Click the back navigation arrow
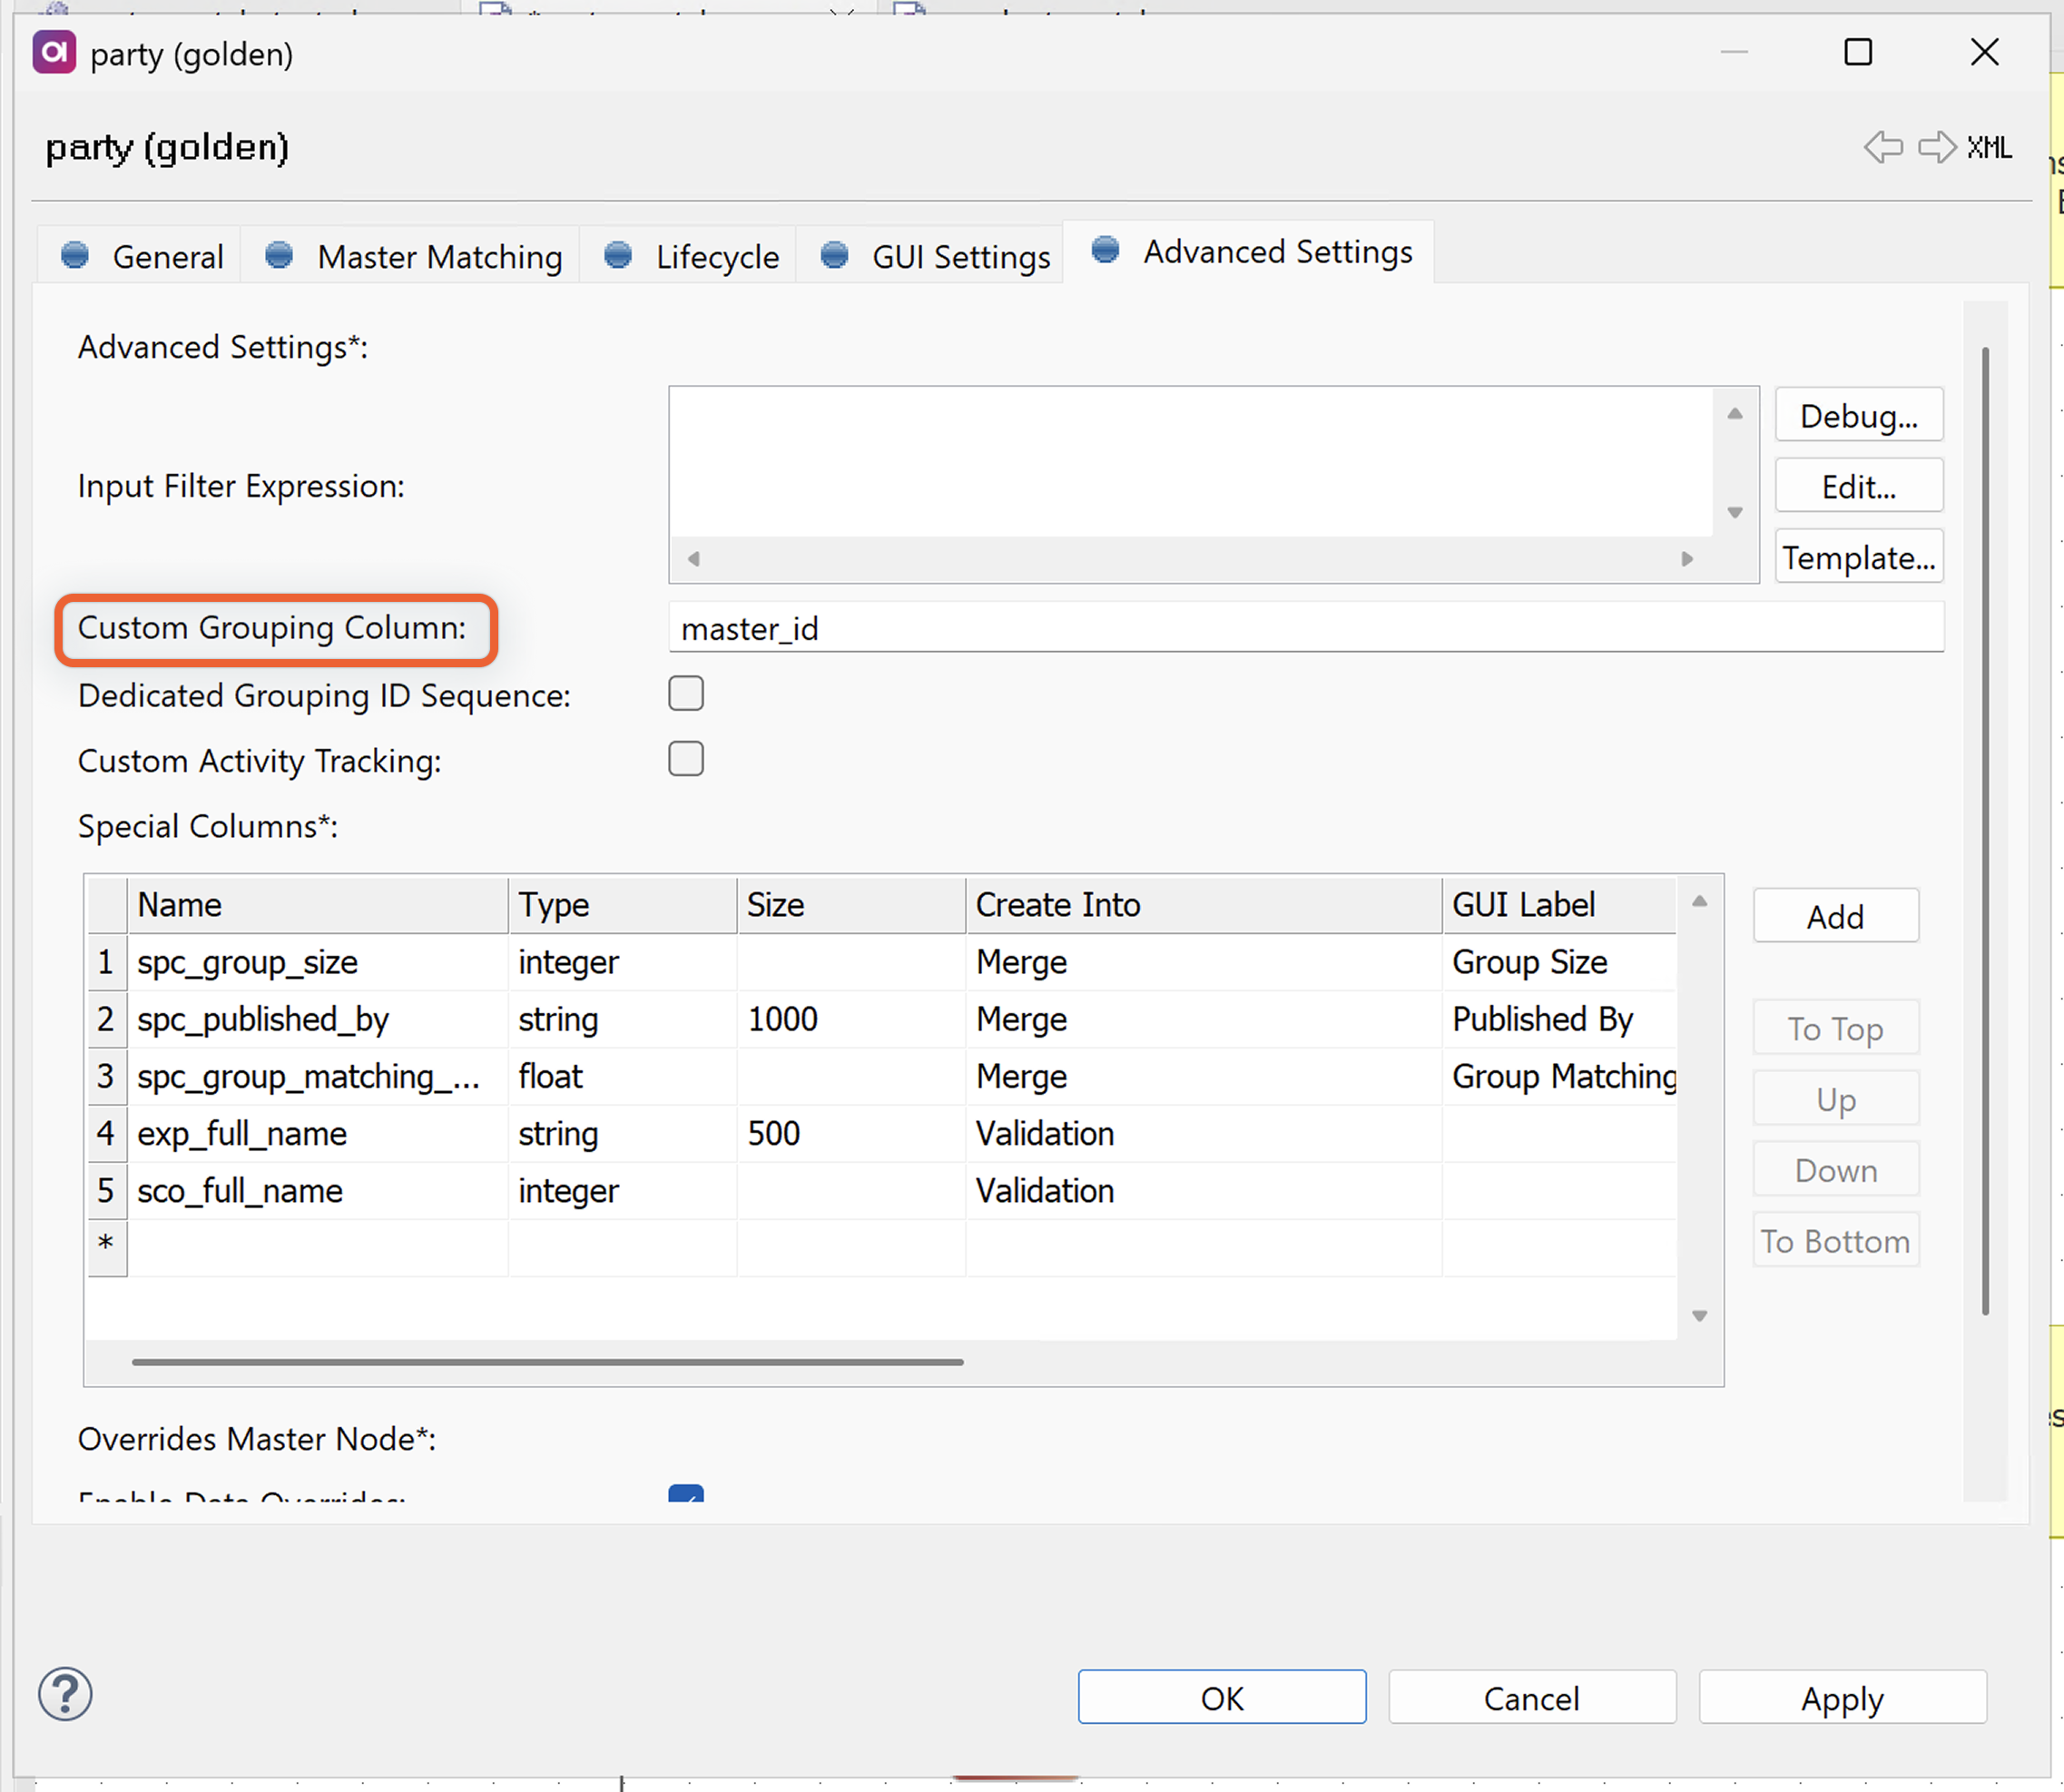This screenshot has width=2064, height=1792. (1884, 147)
